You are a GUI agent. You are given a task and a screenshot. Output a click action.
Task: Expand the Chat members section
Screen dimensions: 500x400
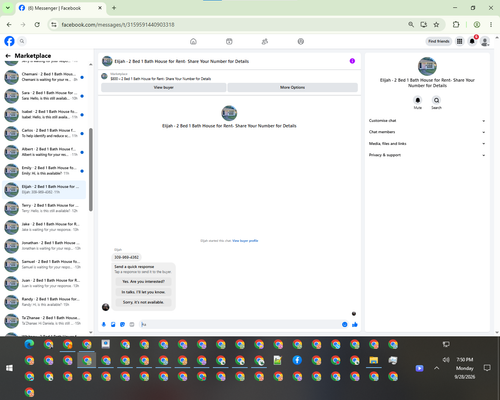(x=427, y=132)
